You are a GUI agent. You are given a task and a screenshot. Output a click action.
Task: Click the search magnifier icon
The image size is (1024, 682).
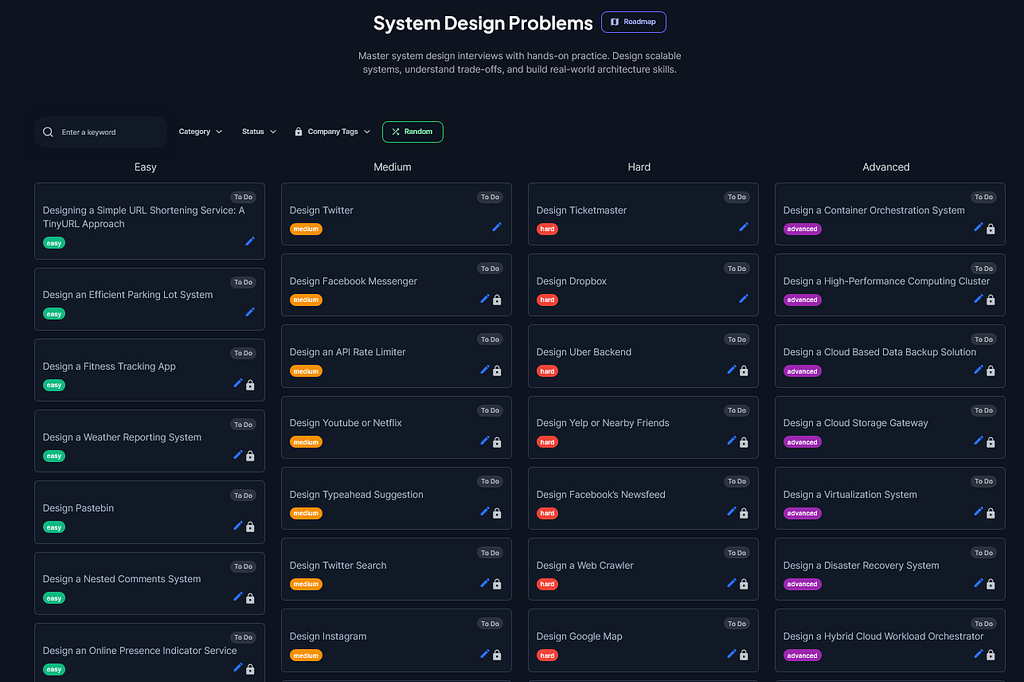pos(48,132)
